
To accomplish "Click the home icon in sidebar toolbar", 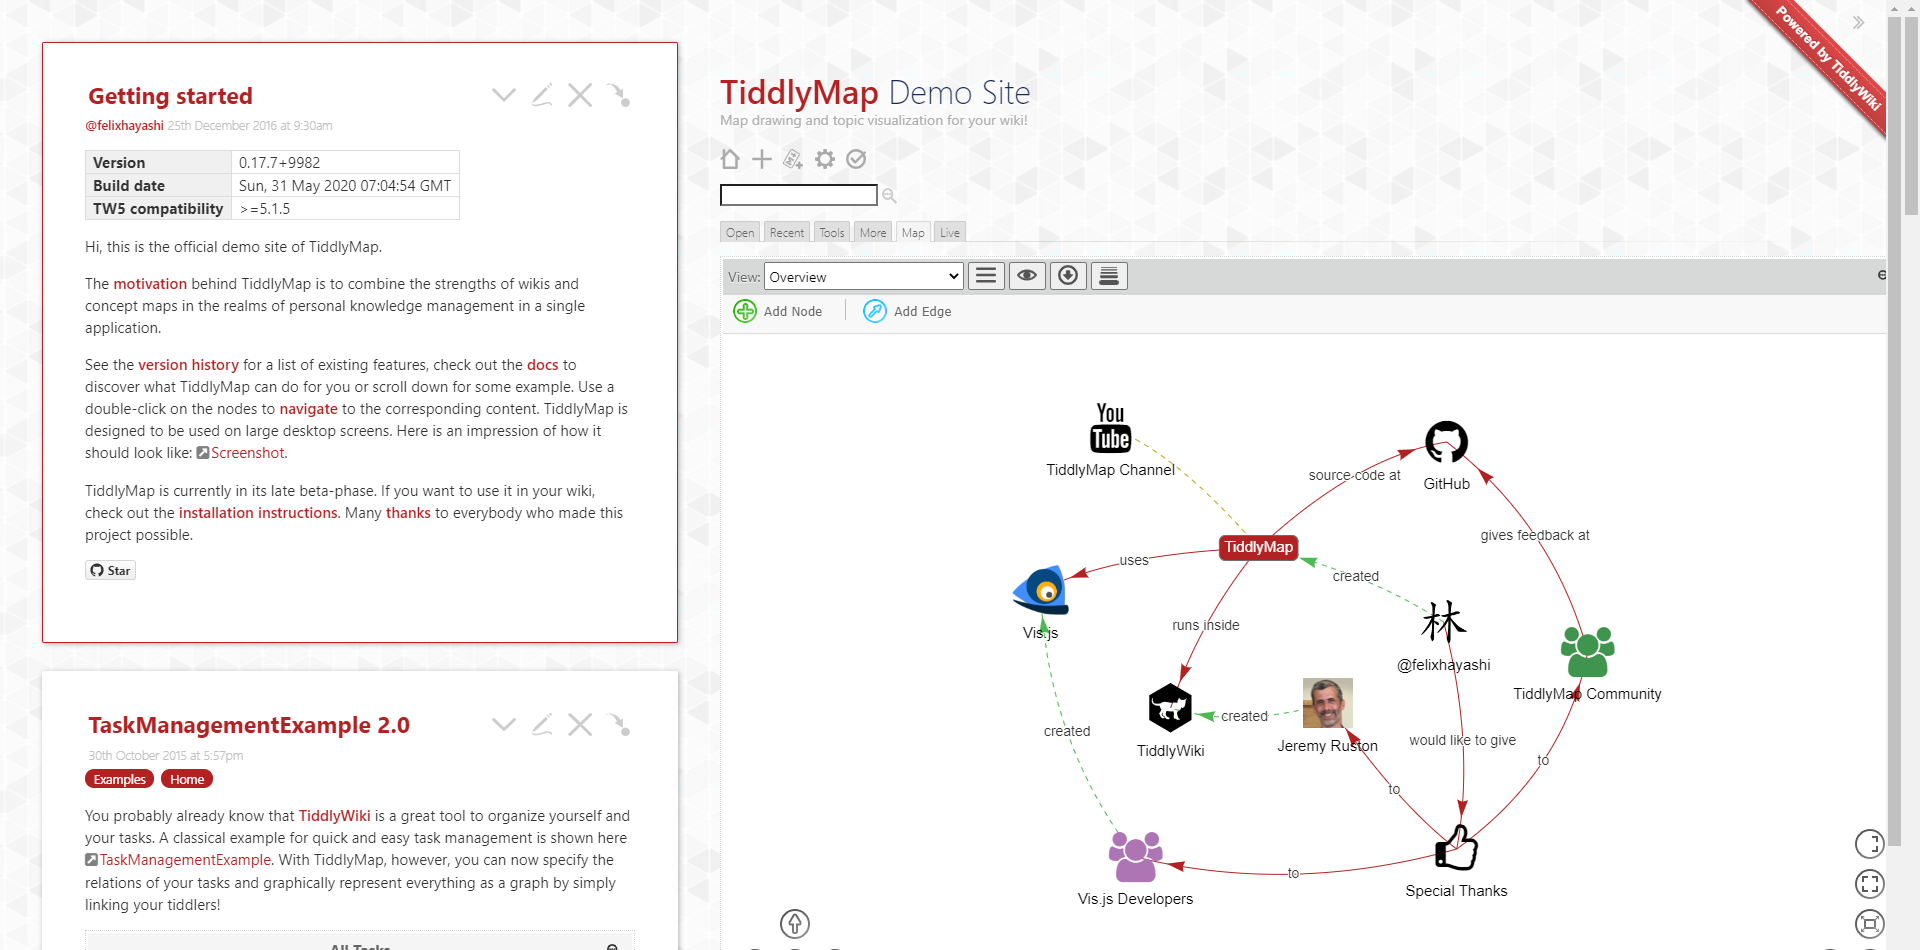I will pyautogui.click(x=730, y=159).
